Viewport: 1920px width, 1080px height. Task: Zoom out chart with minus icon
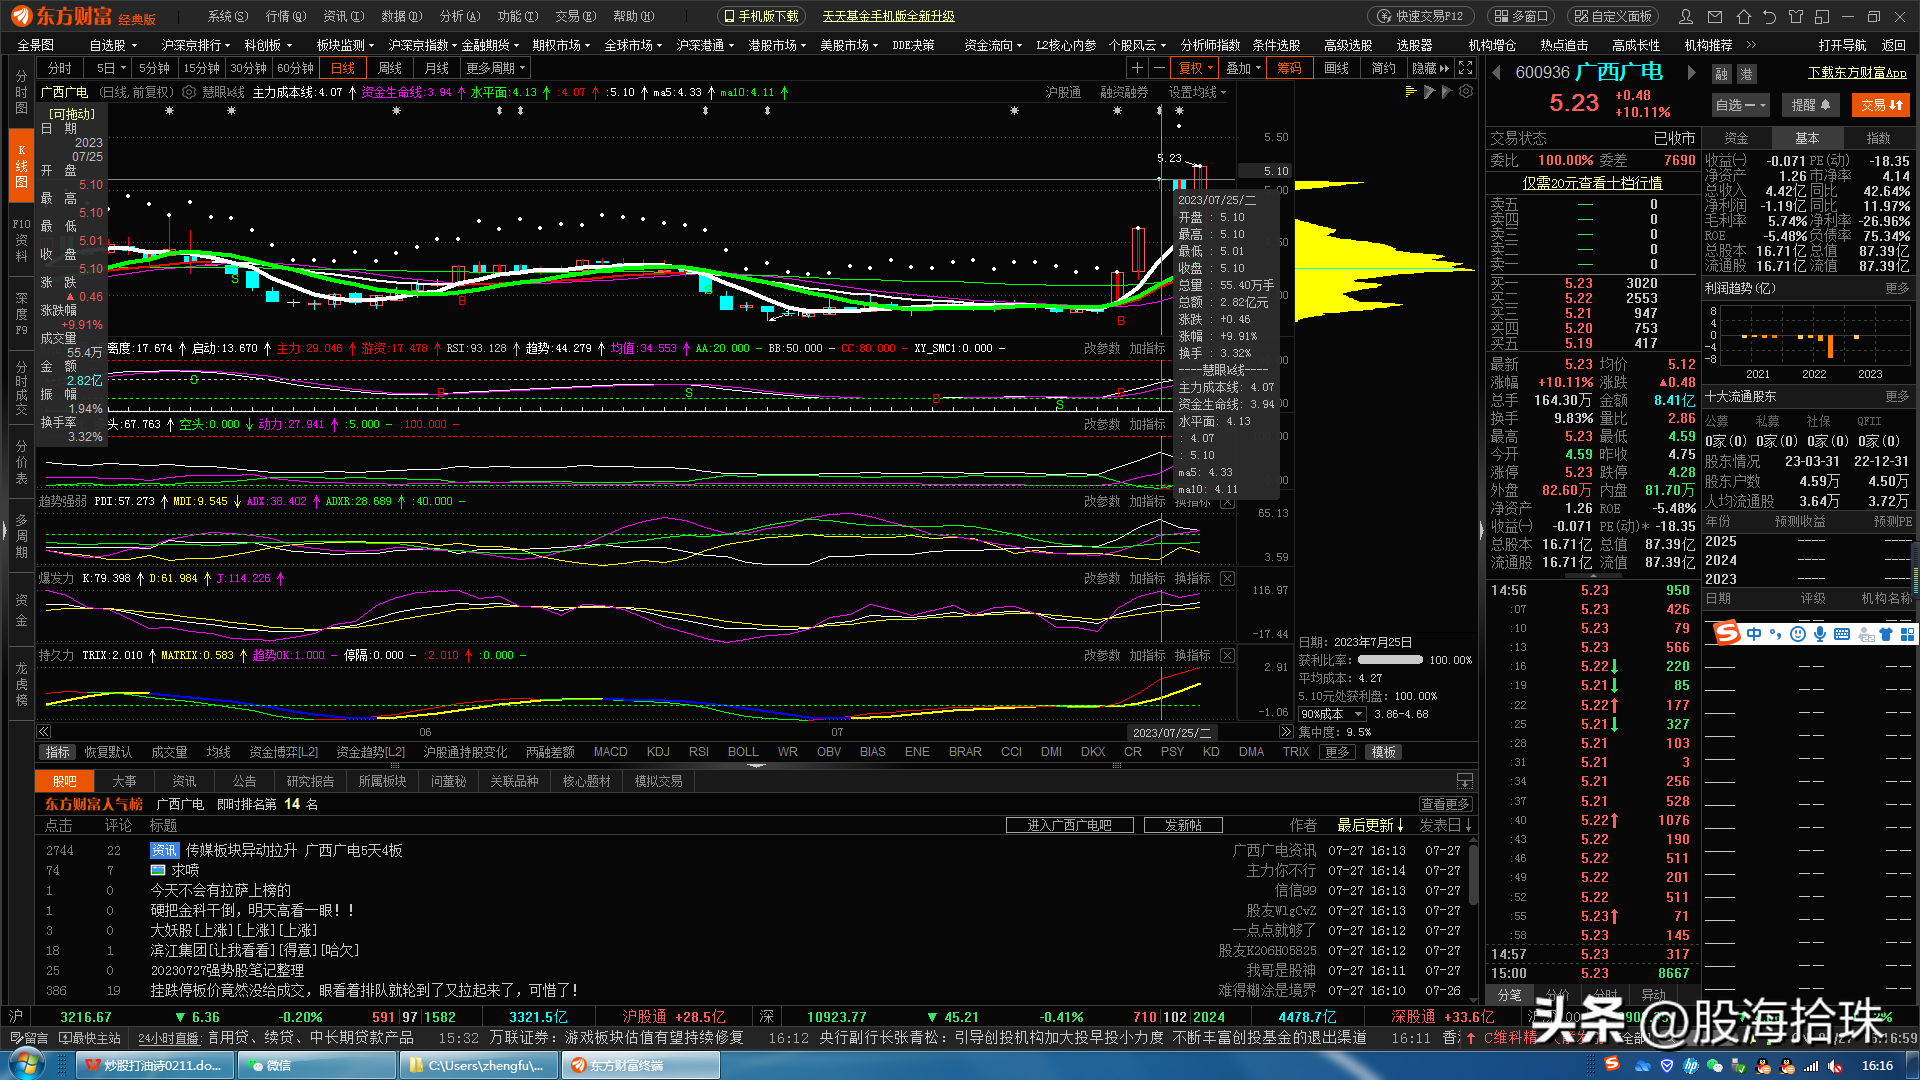pyautogui.click(x=1159, y=68)
